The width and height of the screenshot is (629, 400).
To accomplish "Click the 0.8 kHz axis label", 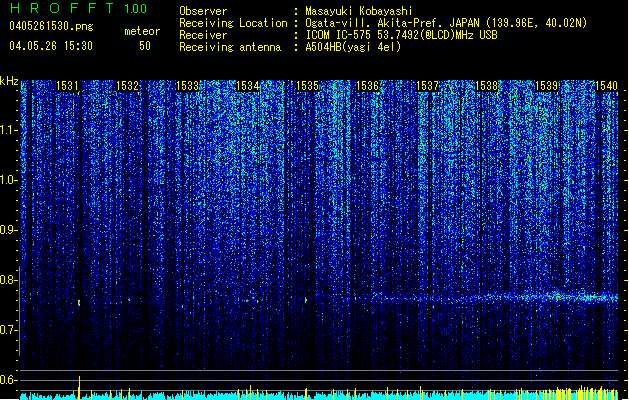I will pos(8,280).
